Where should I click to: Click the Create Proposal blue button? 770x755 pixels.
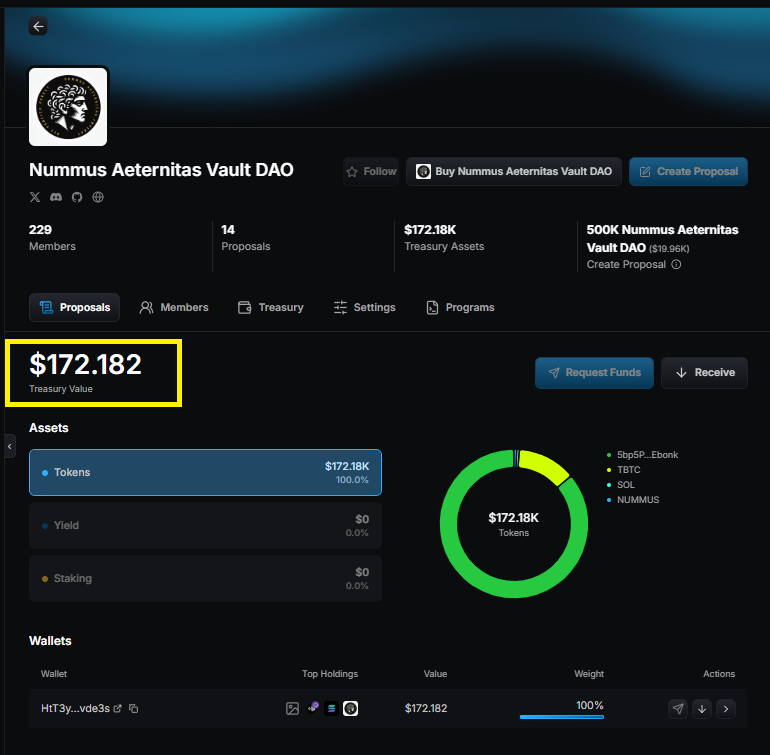tap(688, 171)
